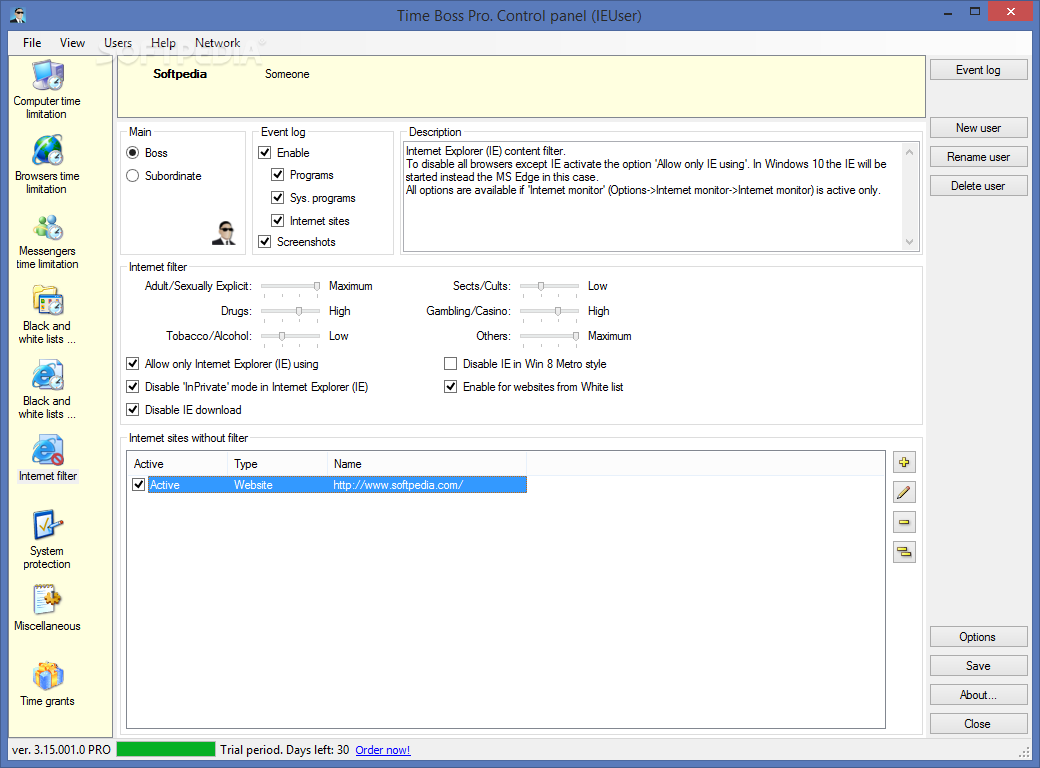Sort sites list by Type column
Viewport: 1040px width, 768px height.
click(x=278, y=464)
